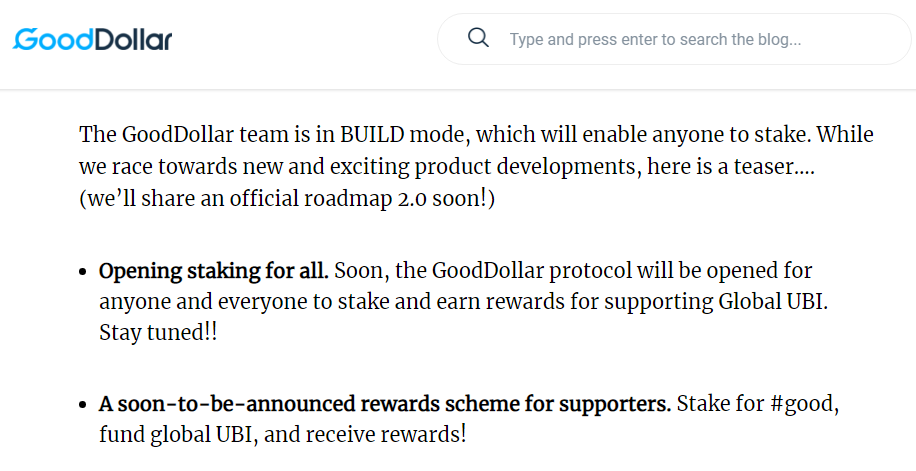Click the dark "Dollar" part of the logo
The image size is (916, 471).
[133, 40]
